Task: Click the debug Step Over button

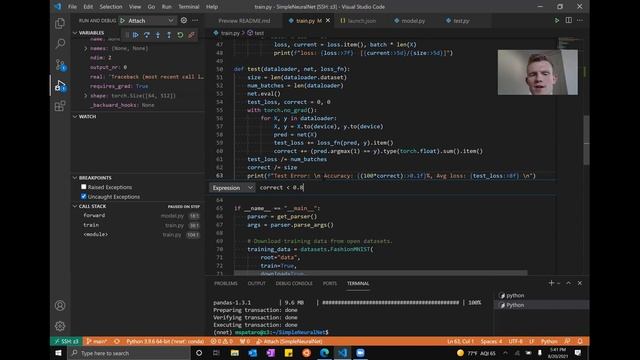Action: (147, 35)
